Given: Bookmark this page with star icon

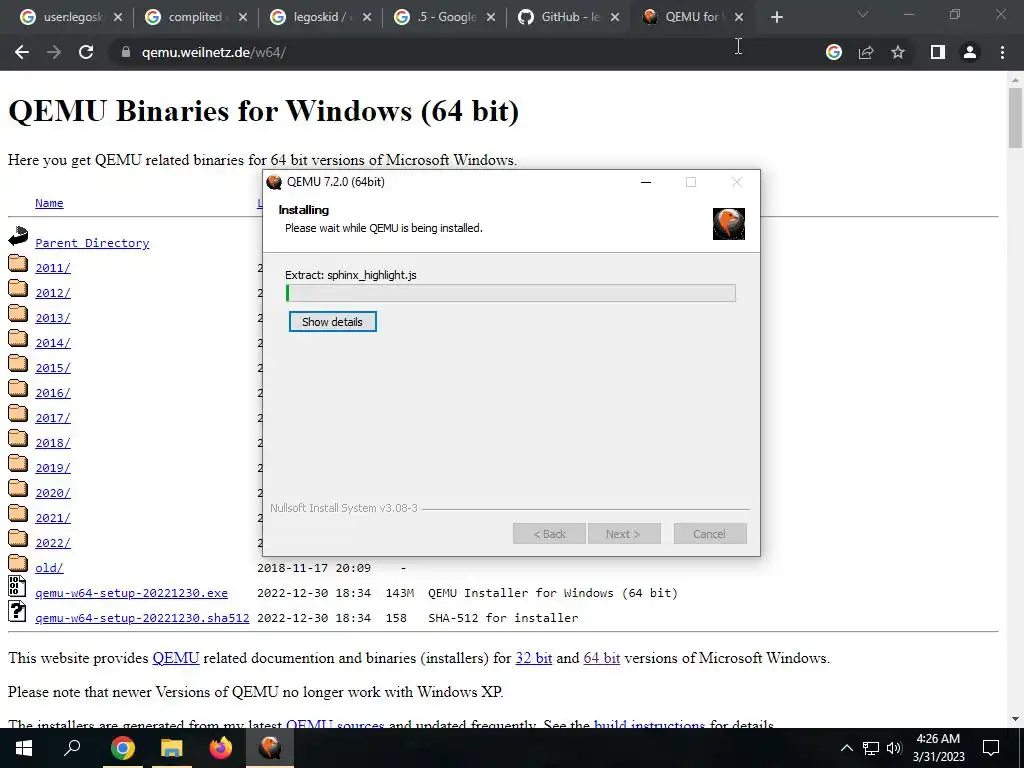Looking at the screenshot, I should [x=898, y=52].
